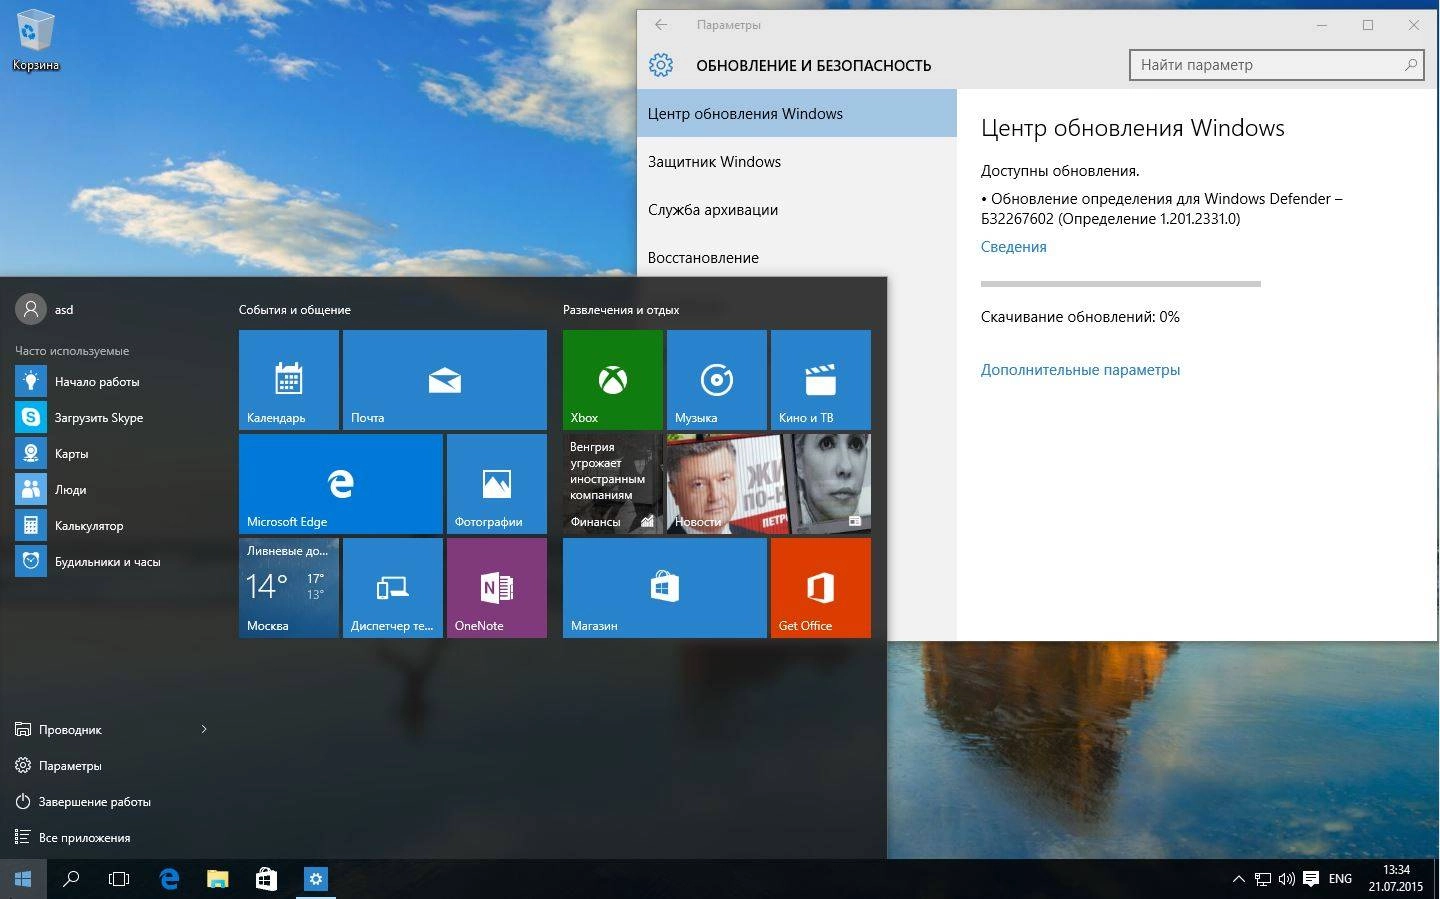Show hidden tray icons chevron
1440x899 pixels.
(x=1238, y=880)
